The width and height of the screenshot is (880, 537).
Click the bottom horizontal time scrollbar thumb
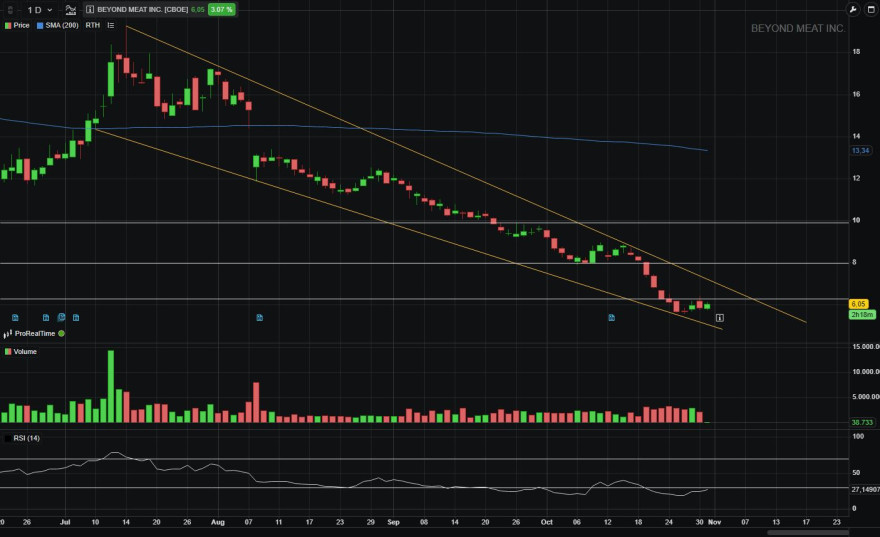coord(808,533)
